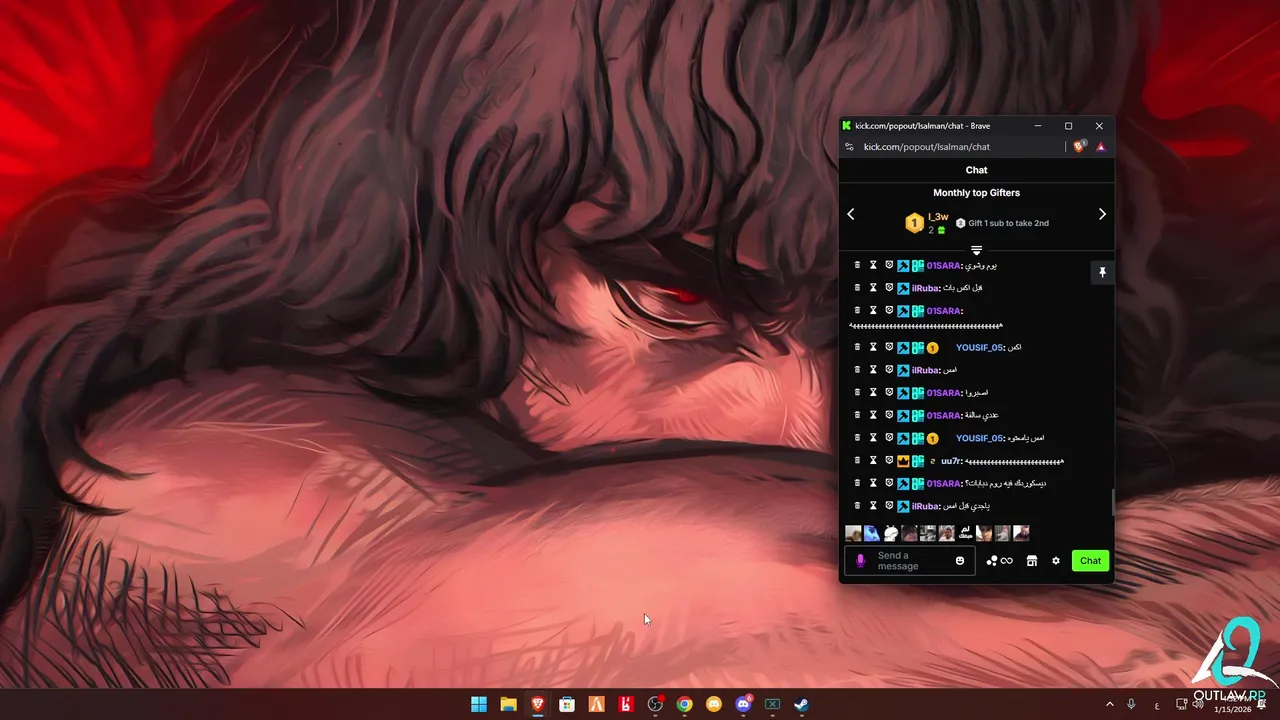
Task: Open OBS Studio from the taskbar
Action: coord(655,704)
